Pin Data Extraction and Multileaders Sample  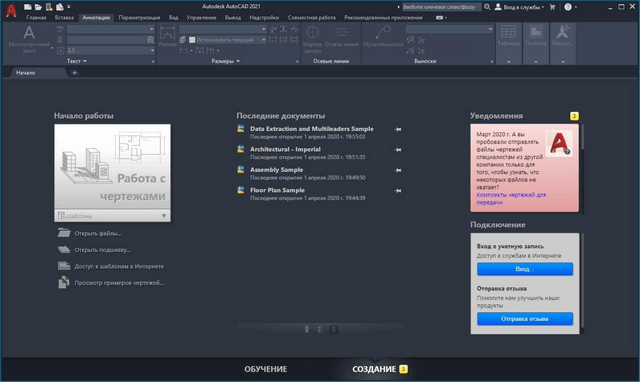(x=398, y=129)
